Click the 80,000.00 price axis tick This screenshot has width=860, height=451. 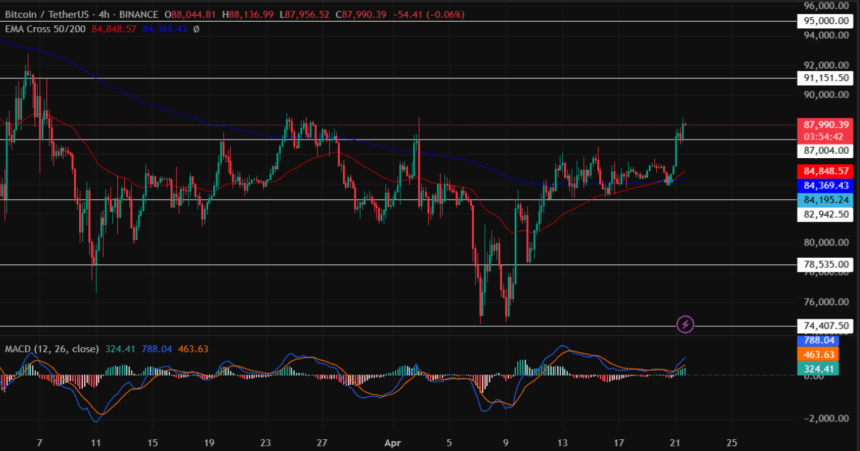[826, 243]
